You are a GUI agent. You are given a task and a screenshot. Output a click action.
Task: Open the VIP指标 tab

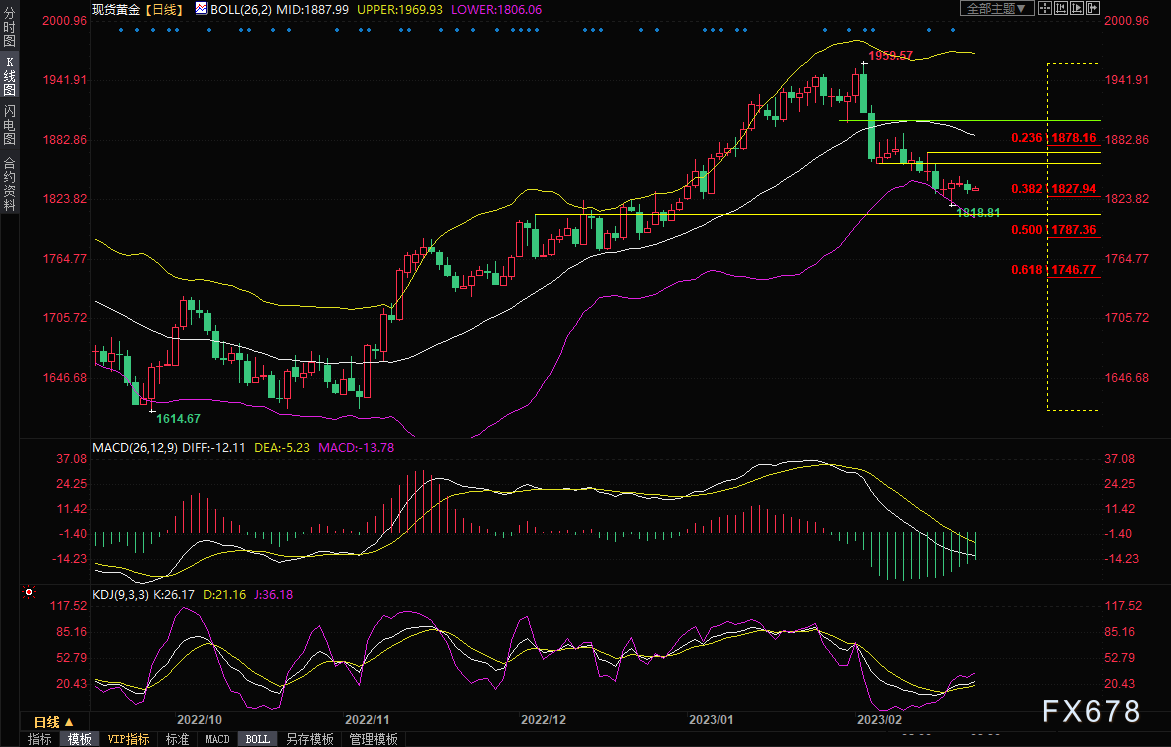[128, 739]
